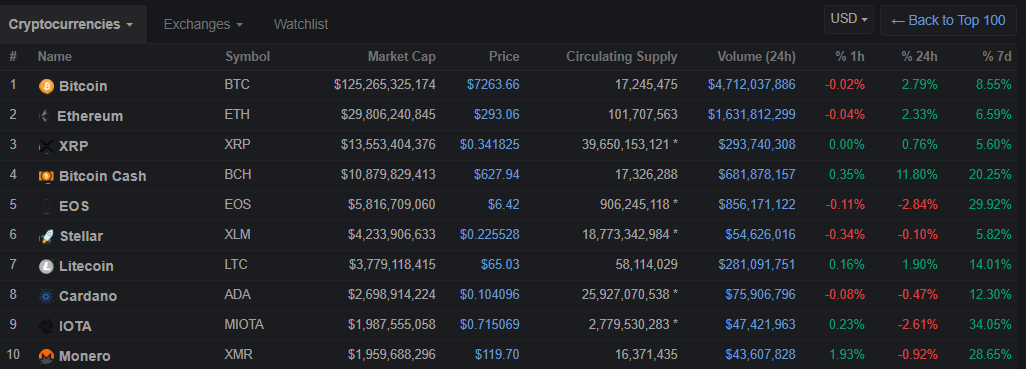This screenshot has width=1026, height=369.
Task: Switch to the Watchlist tab
Action: 301,24
